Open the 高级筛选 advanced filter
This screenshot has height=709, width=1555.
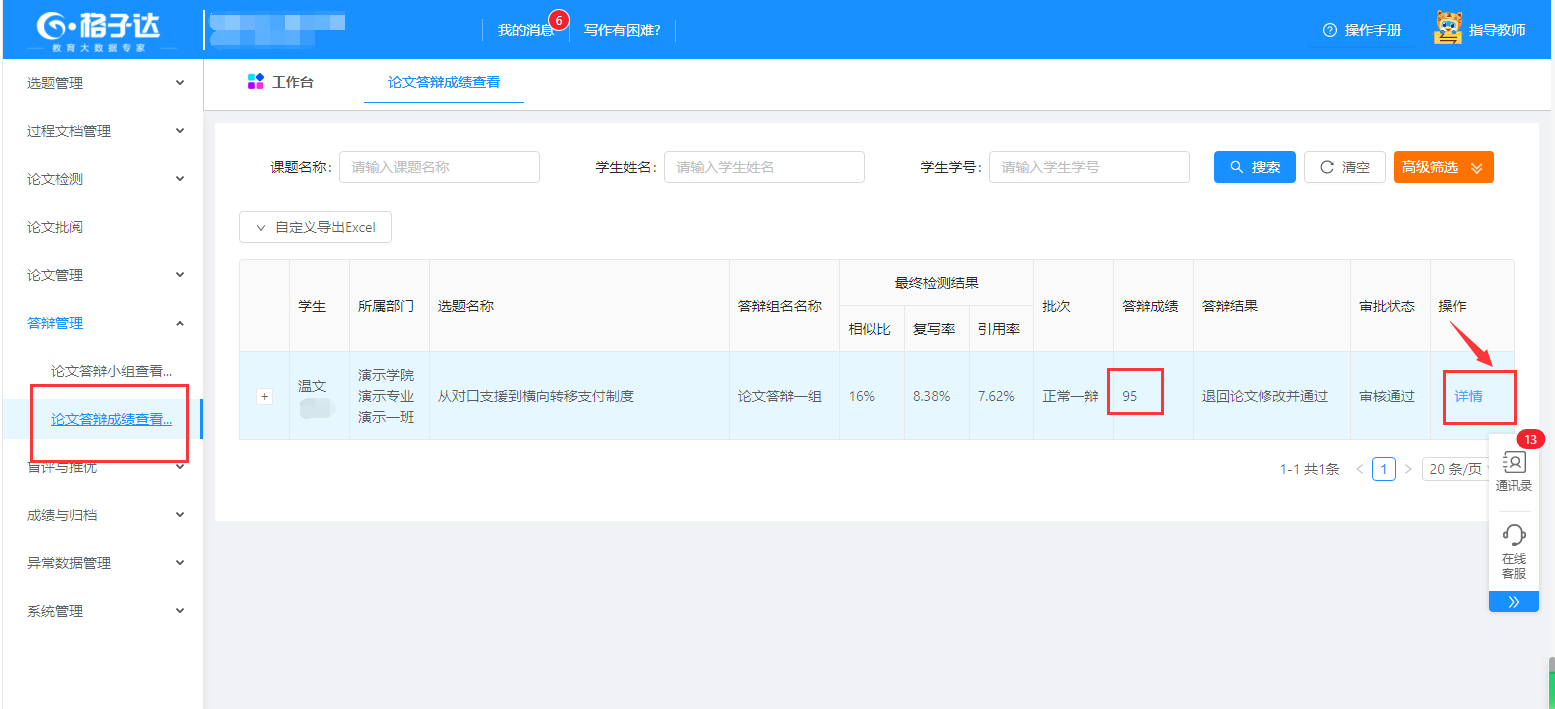[x=1443, y=167]
